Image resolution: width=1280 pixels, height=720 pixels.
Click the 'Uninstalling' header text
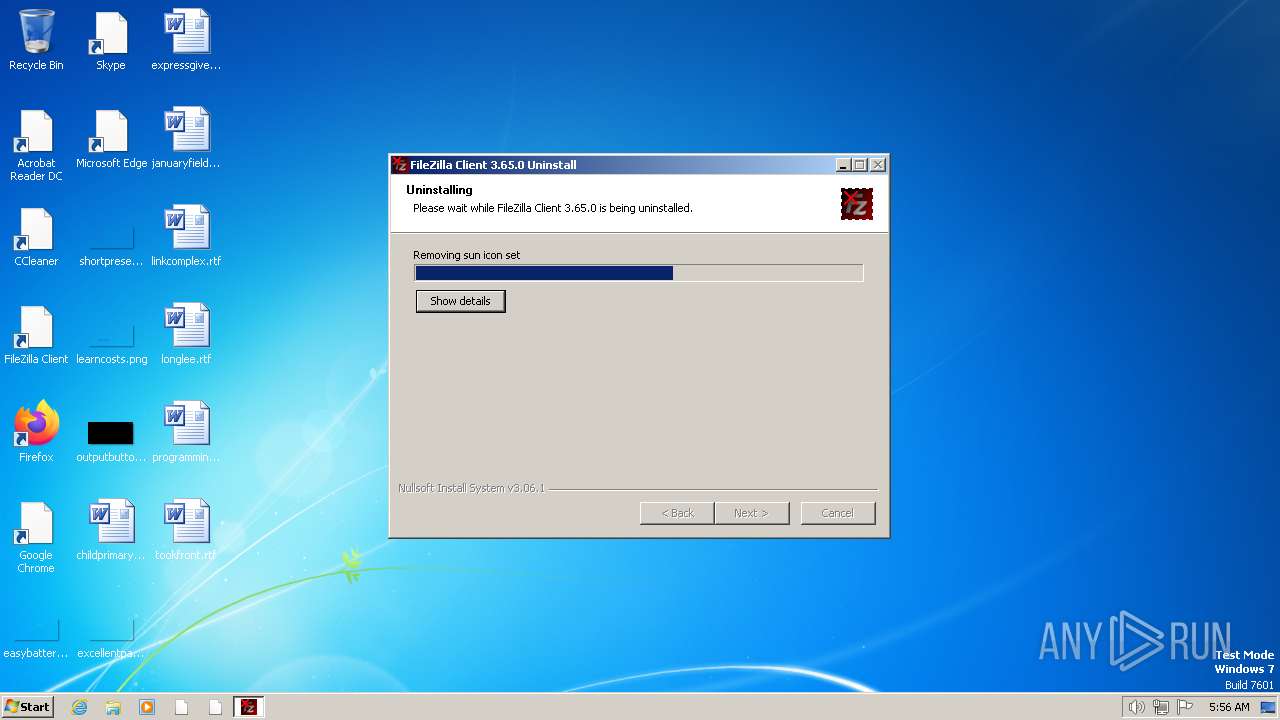pos(439,190)
